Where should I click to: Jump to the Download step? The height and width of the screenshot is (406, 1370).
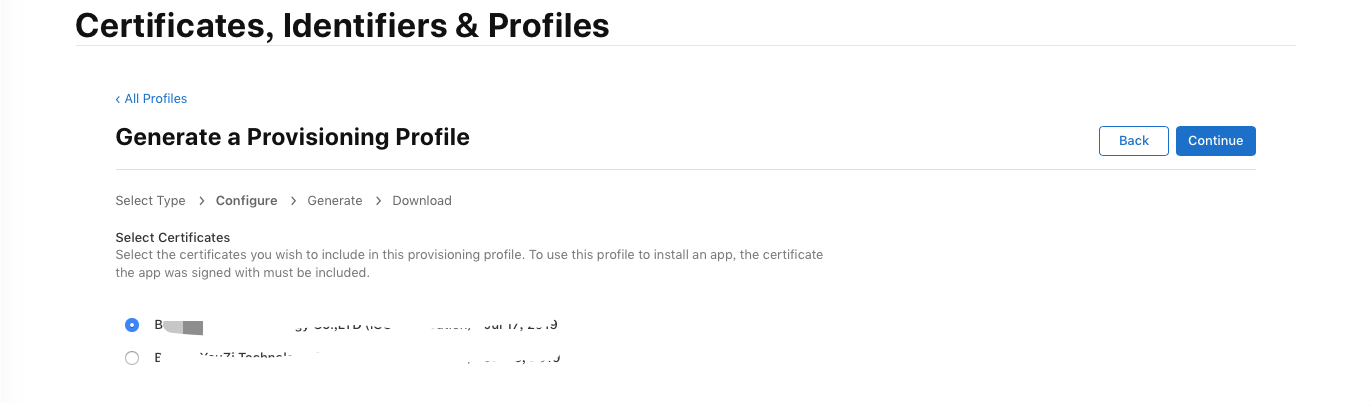(x=422, y=200)
